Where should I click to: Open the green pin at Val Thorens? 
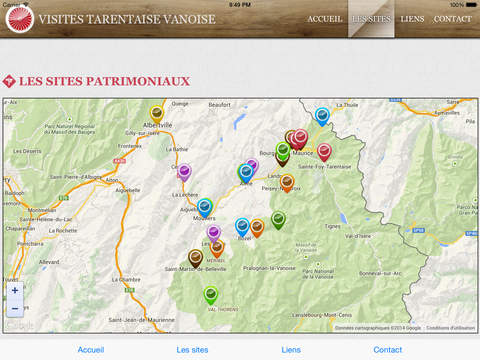click(x=211, y=295)
